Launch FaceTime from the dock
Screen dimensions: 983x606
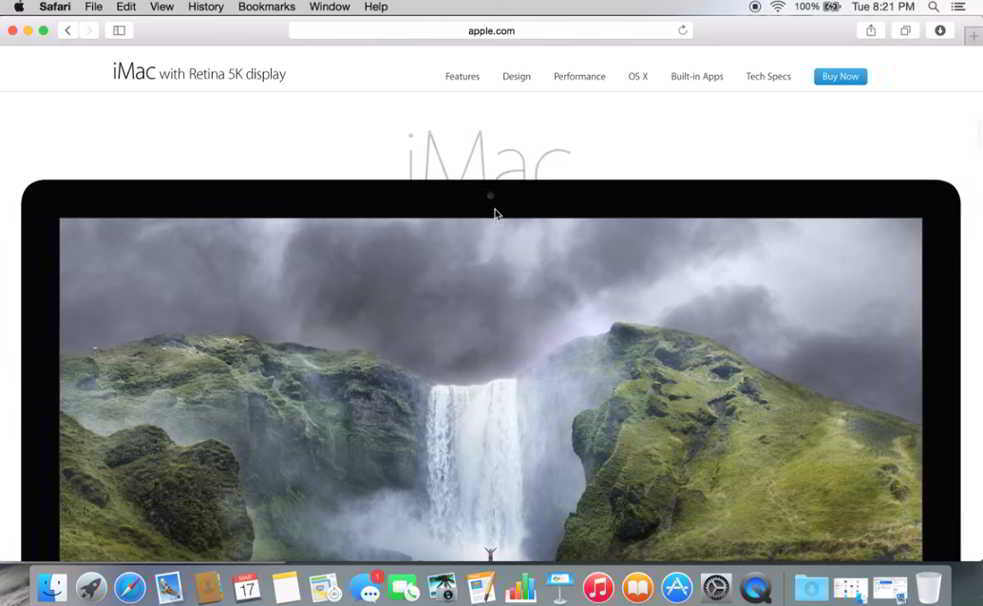click(404, 588)
